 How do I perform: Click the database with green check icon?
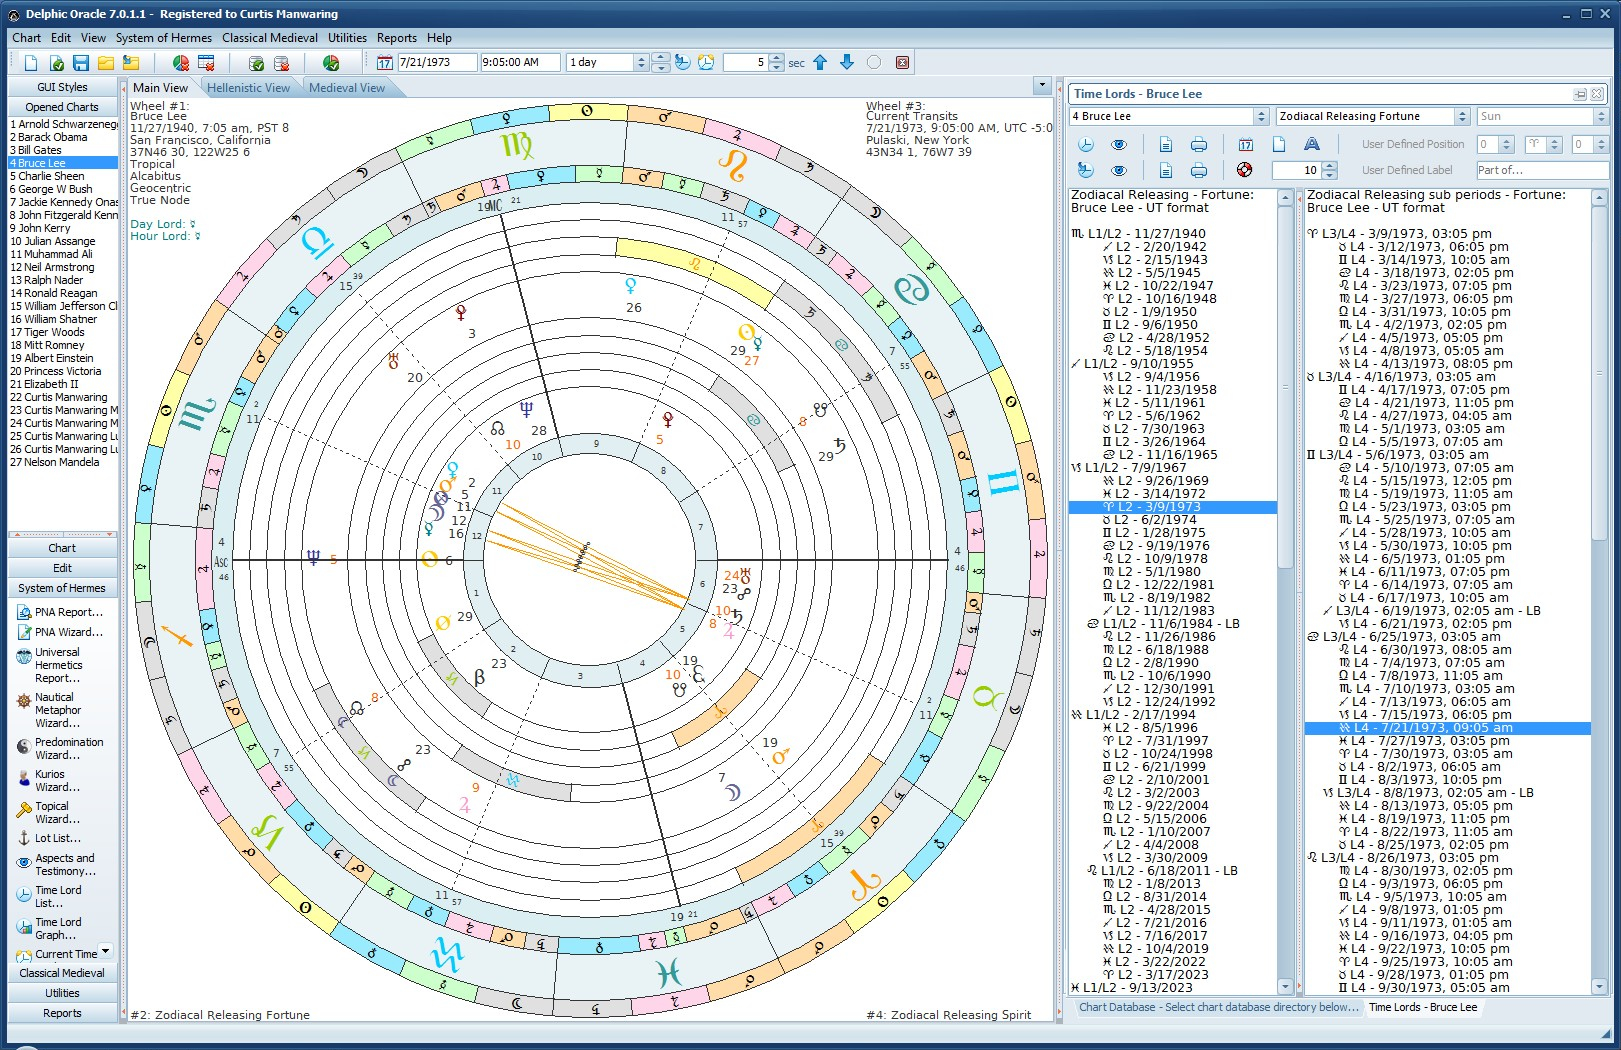(257, 63)
